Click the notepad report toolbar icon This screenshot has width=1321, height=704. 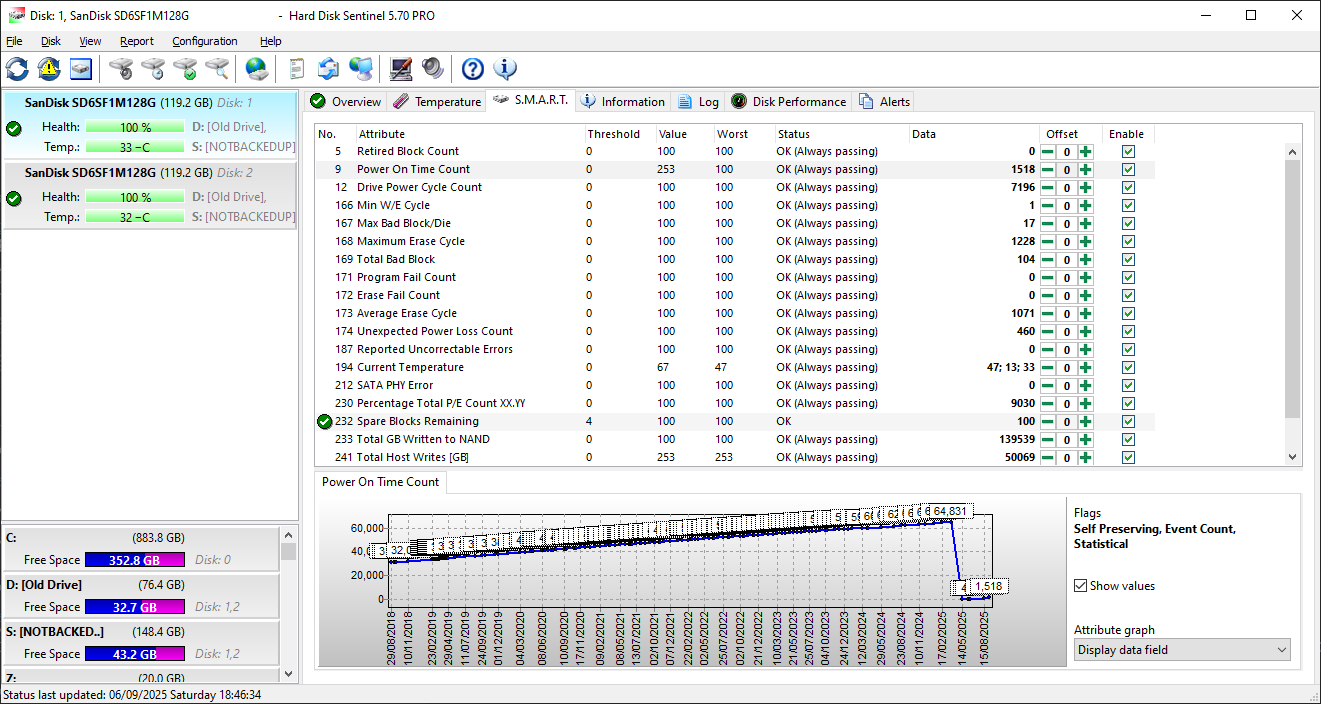(x=297, y=69)
